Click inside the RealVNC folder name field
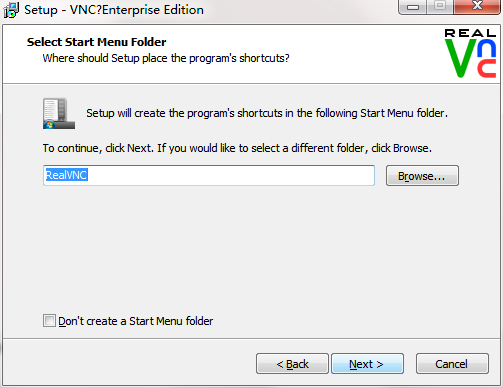 (209, 175)
